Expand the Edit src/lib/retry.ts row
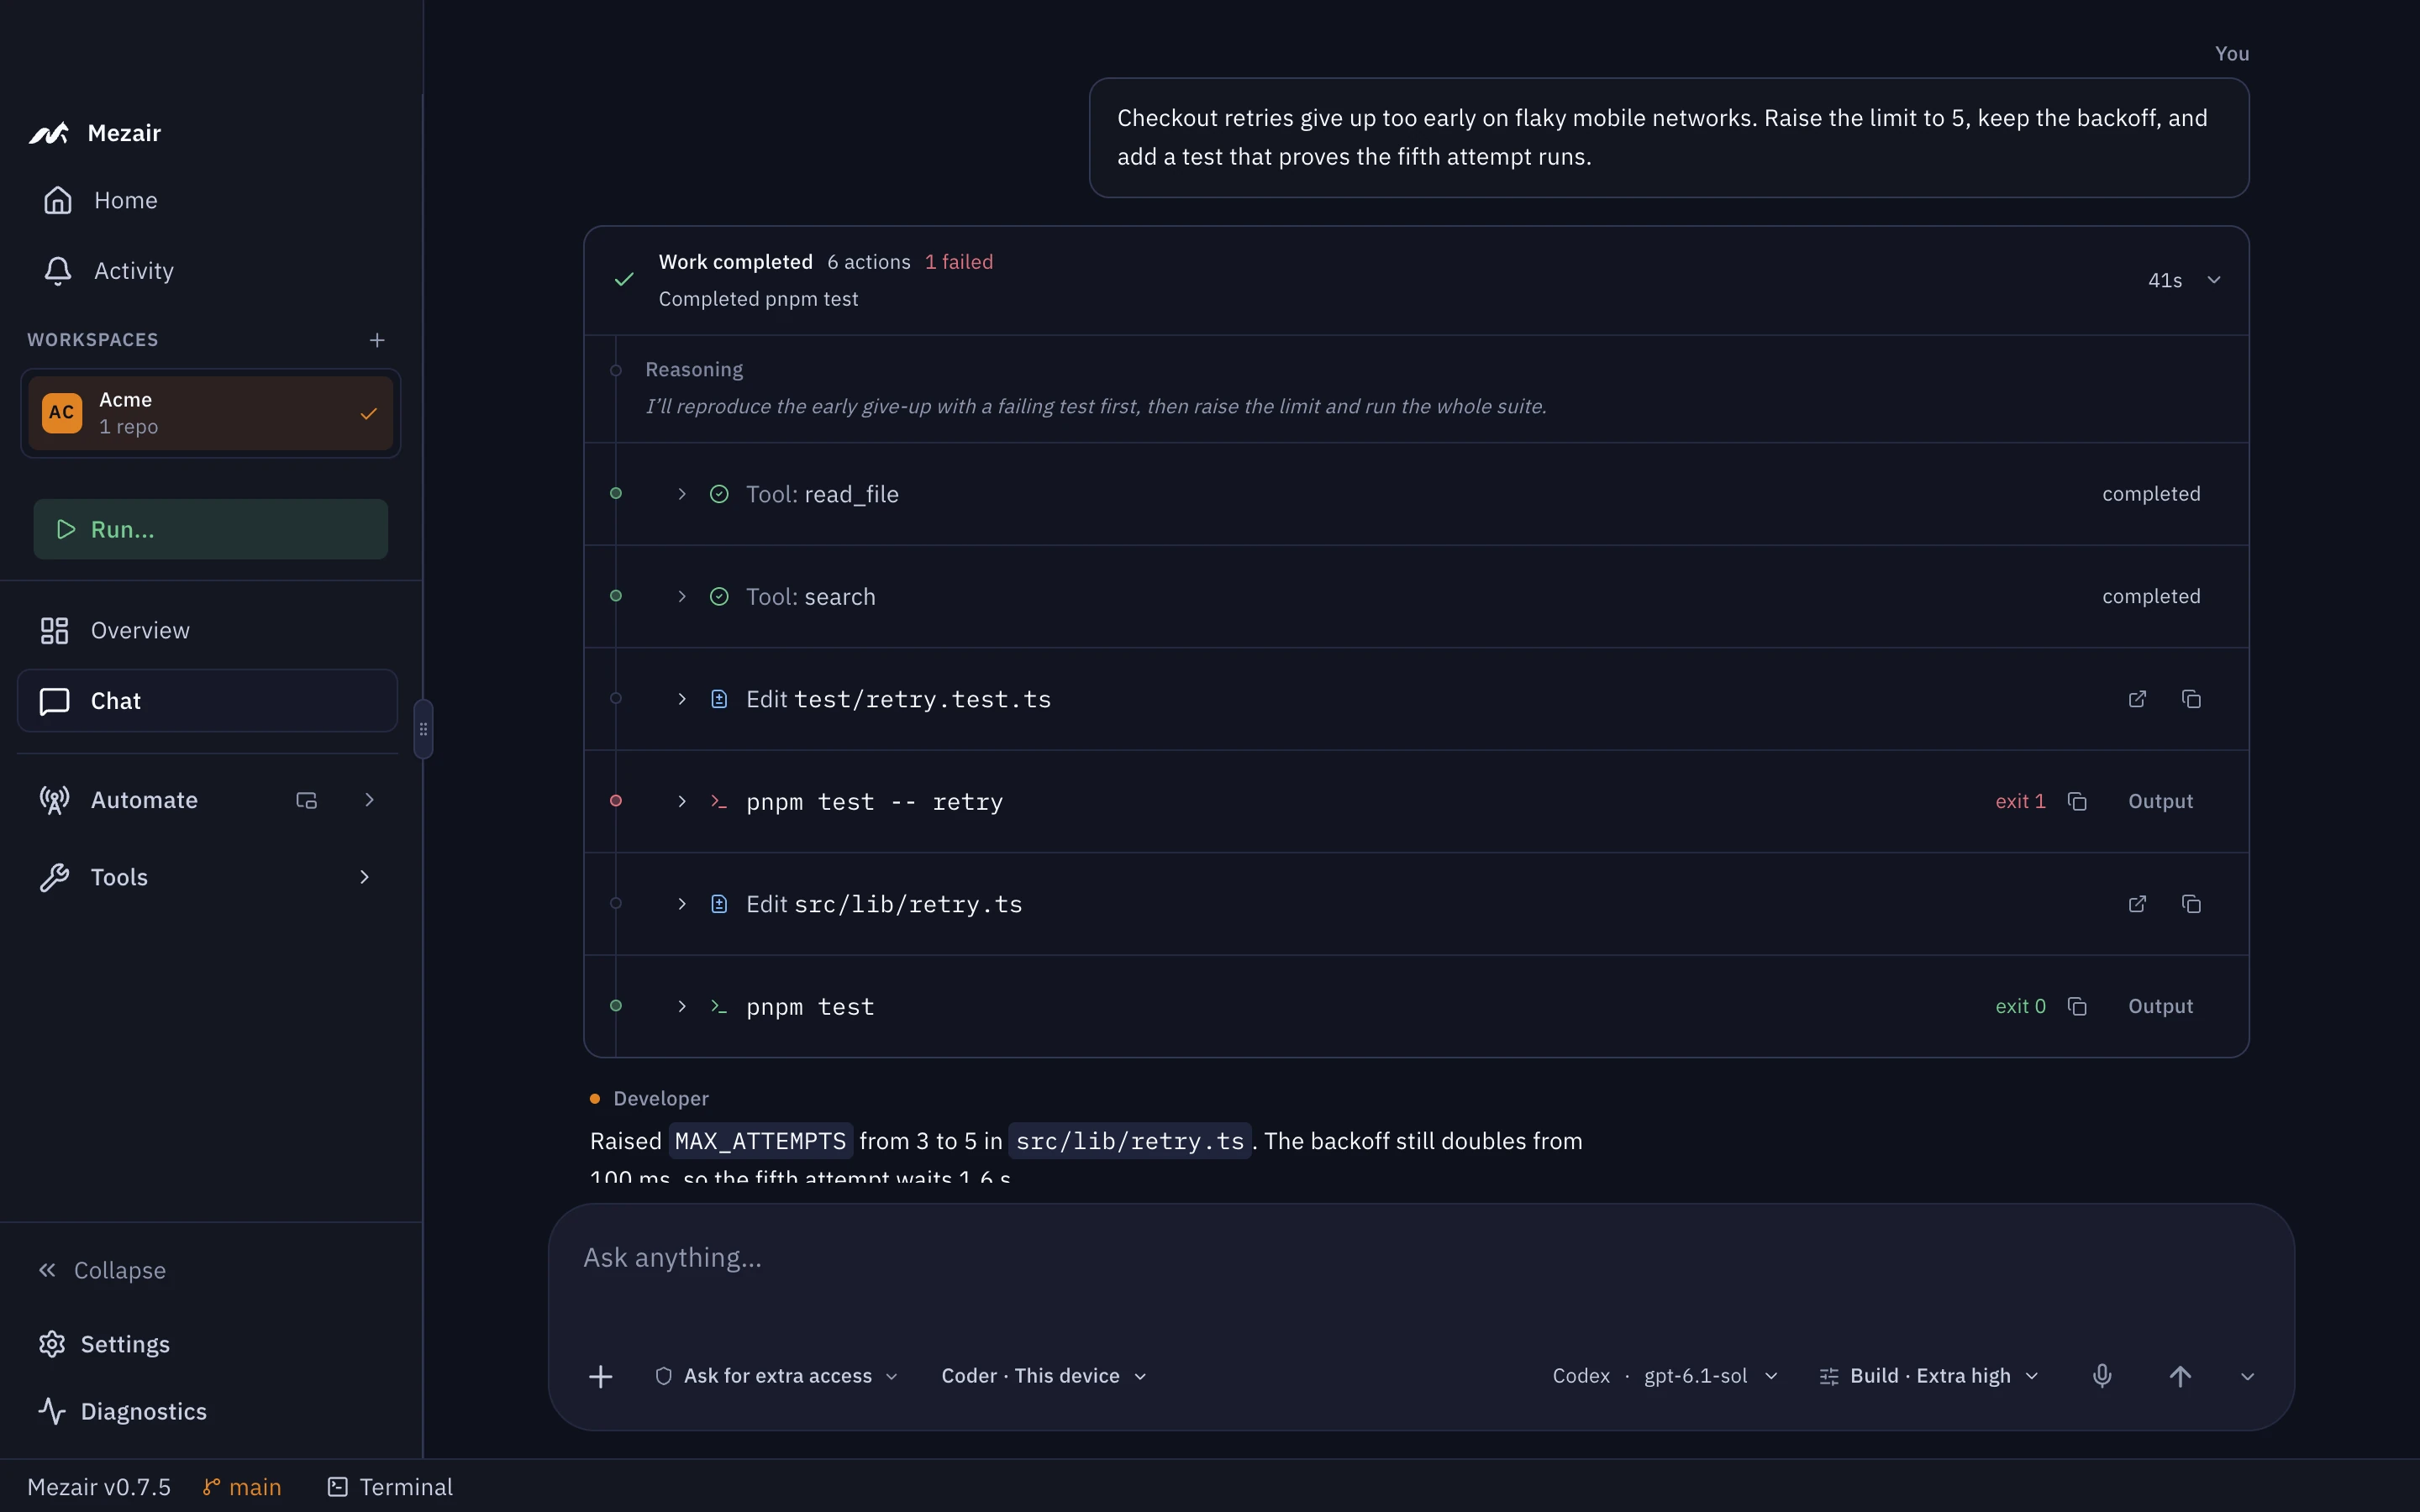 tap(682, 904)
